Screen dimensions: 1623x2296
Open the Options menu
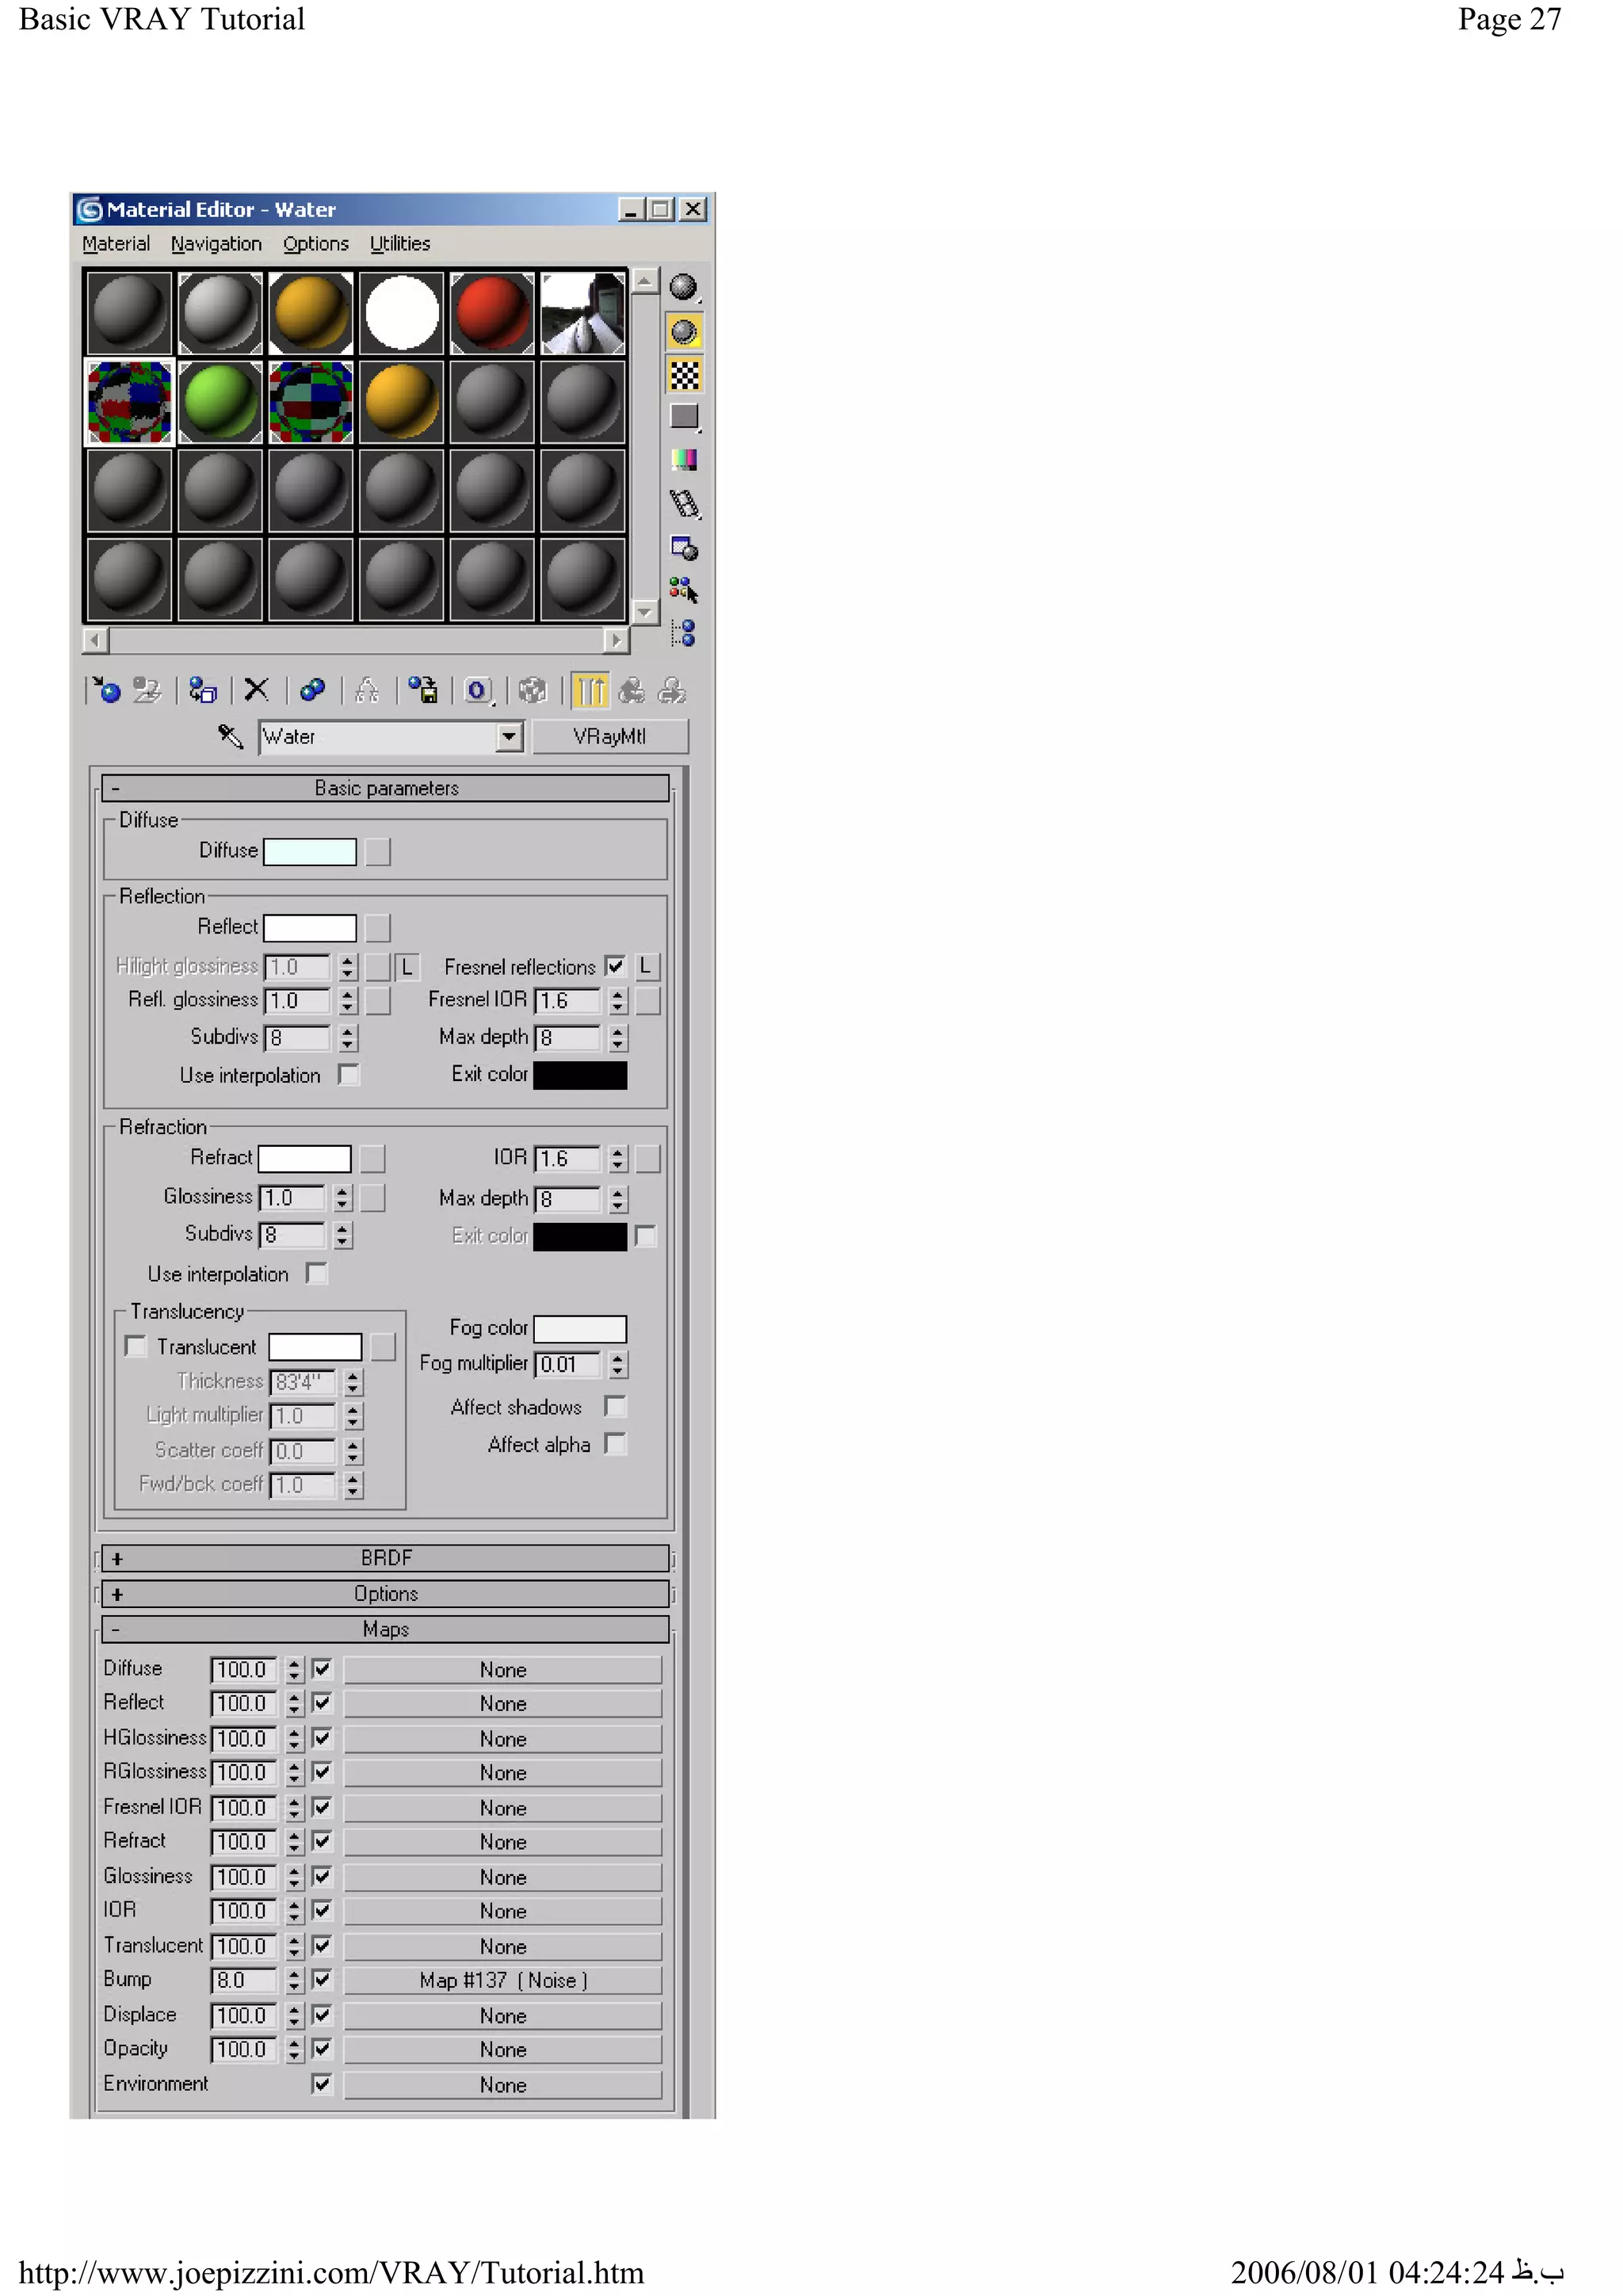point(316,245)
